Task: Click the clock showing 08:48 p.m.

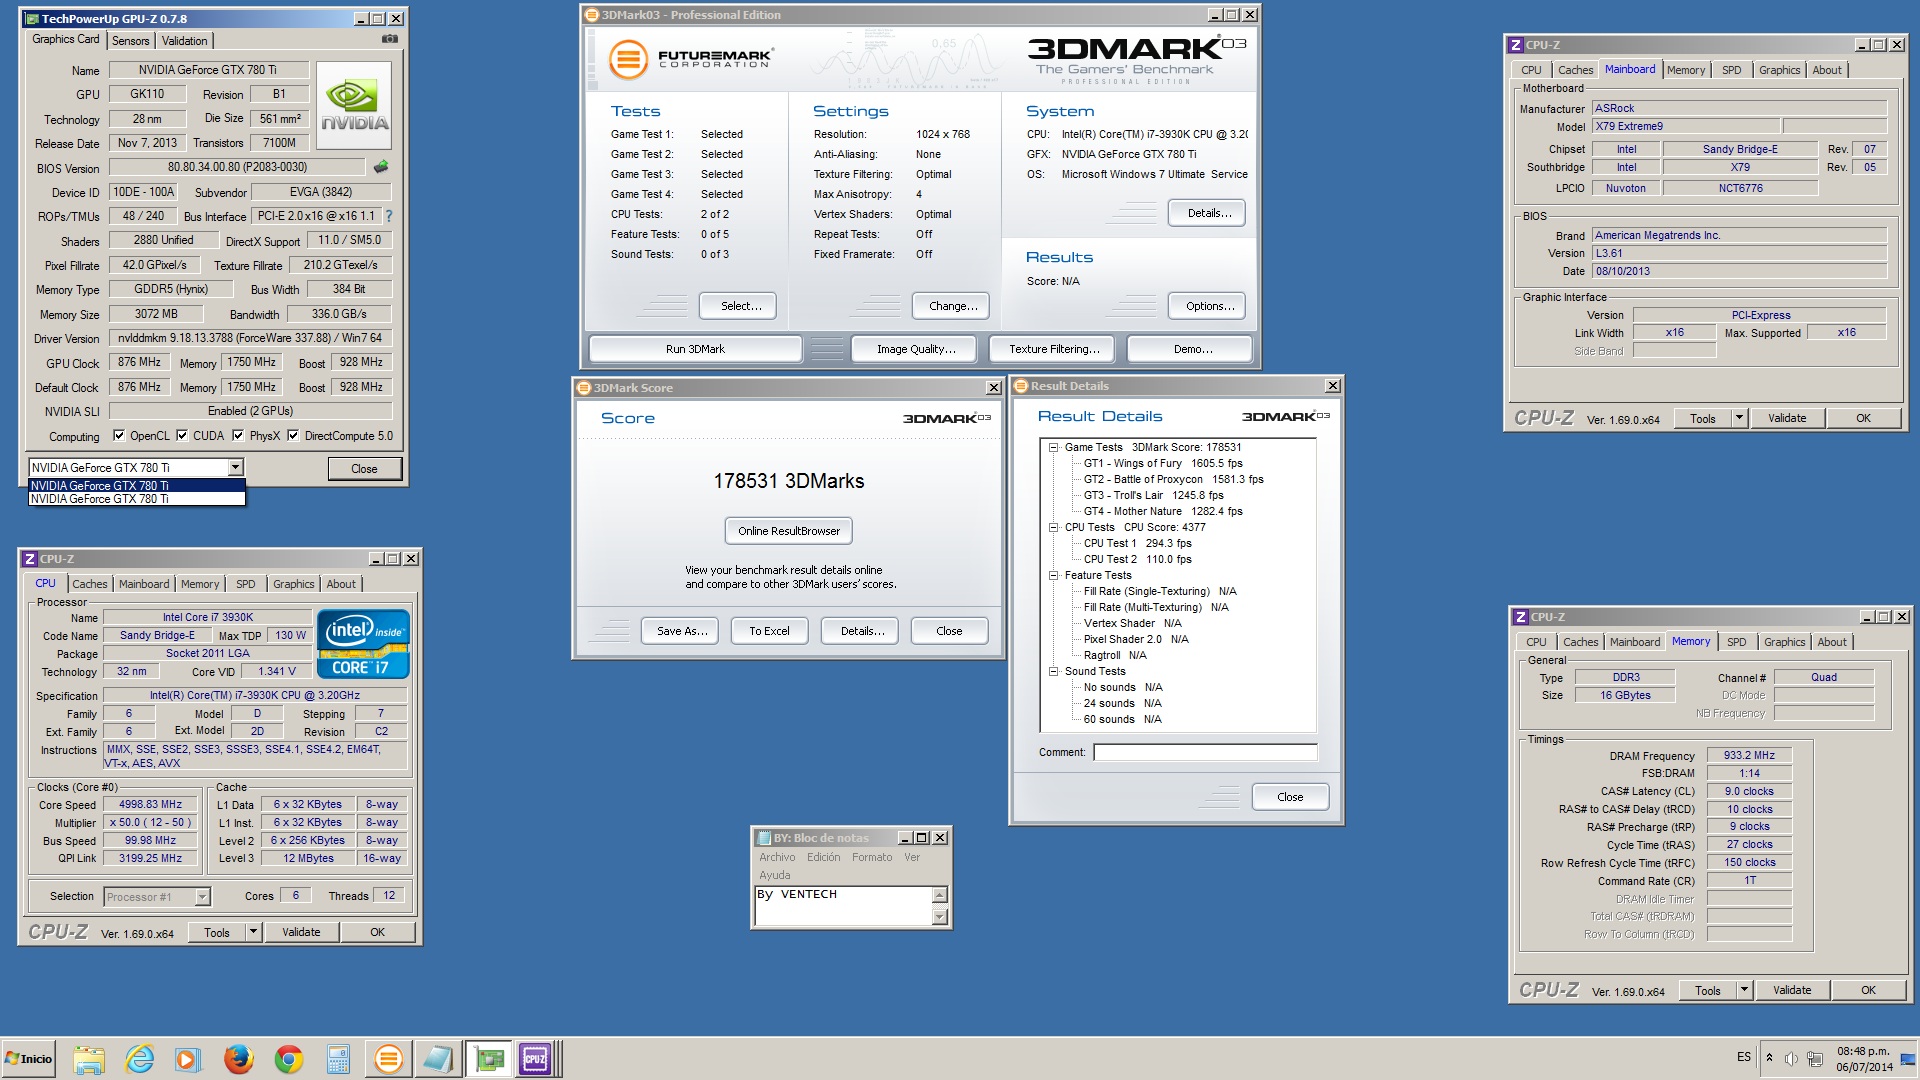Action: click(1863, 1051)
